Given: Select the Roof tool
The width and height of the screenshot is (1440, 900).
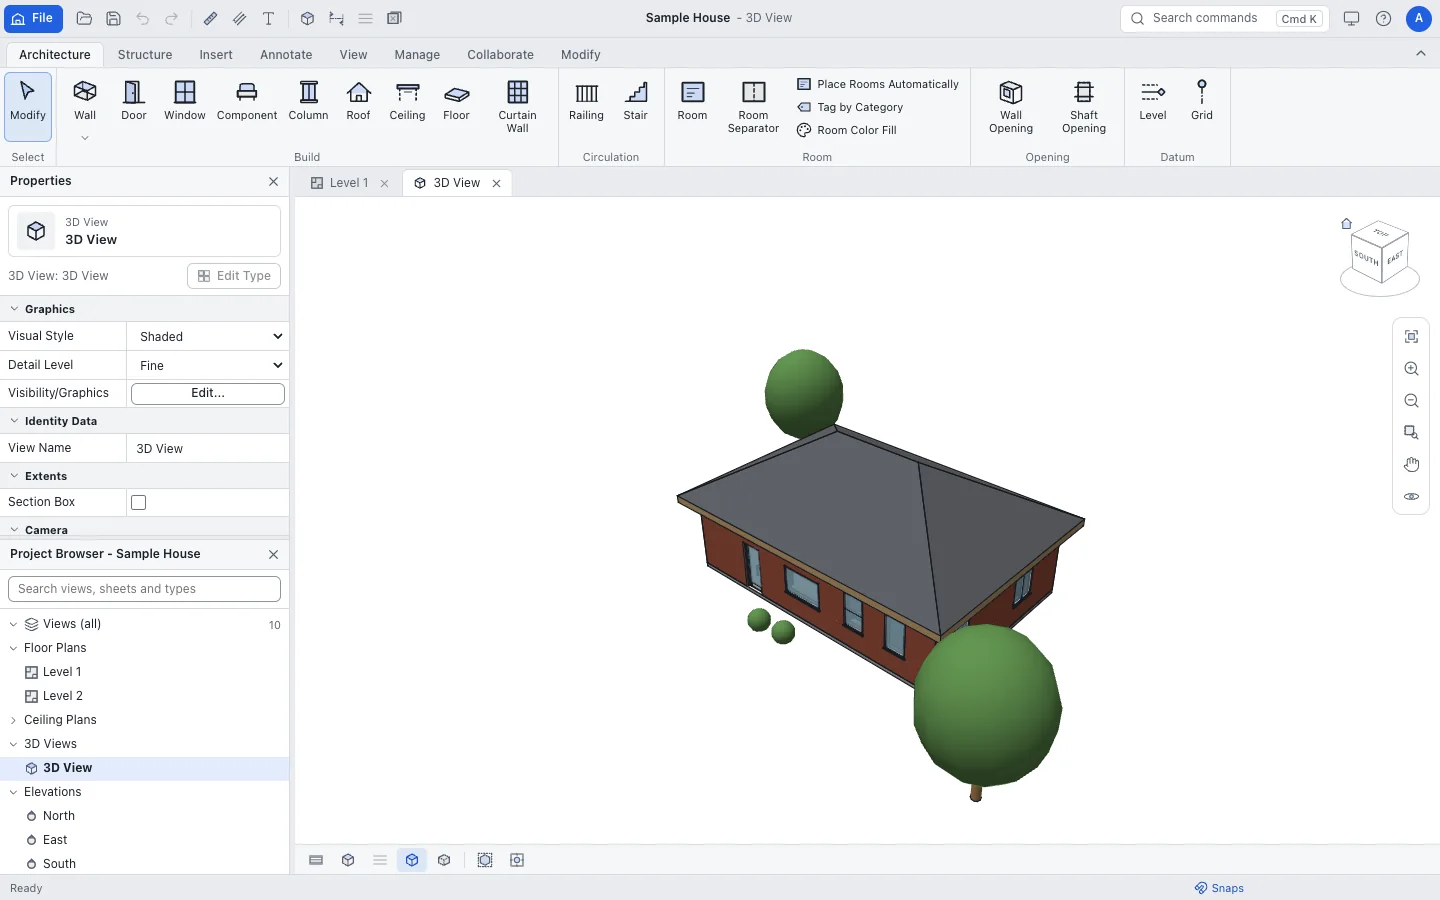Looking at the screenshot, I should tap(358, 101).
